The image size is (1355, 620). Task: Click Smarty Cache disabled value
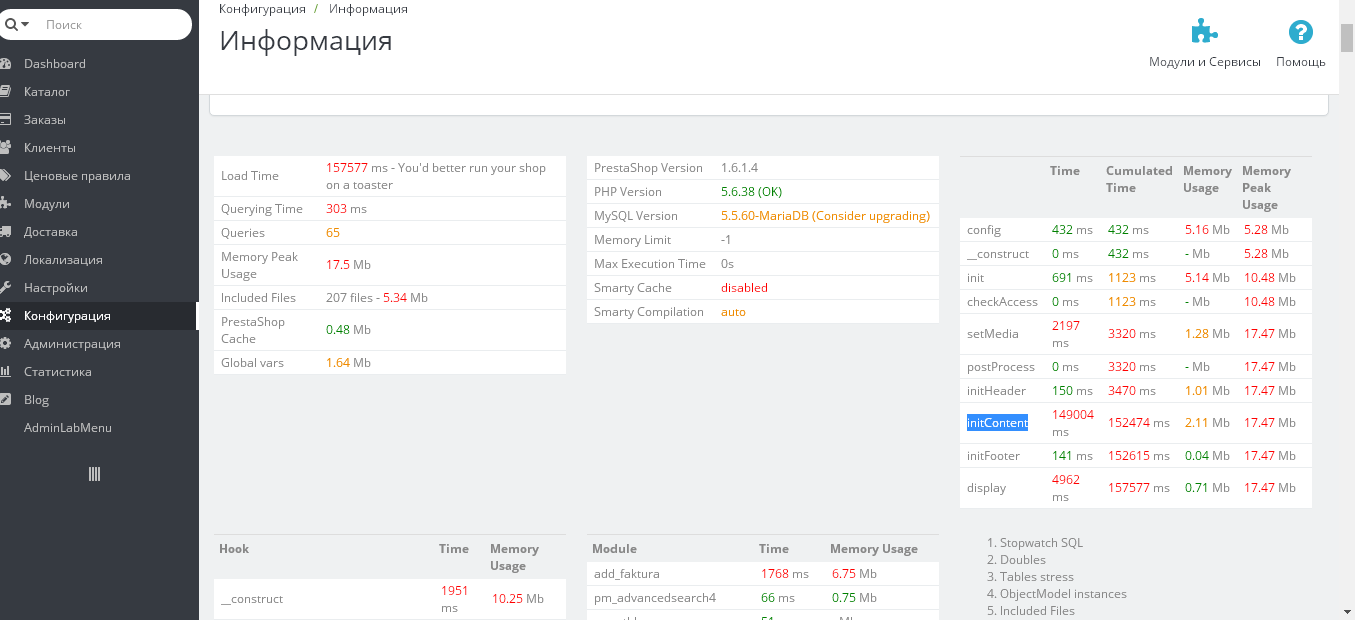(744, 288)
